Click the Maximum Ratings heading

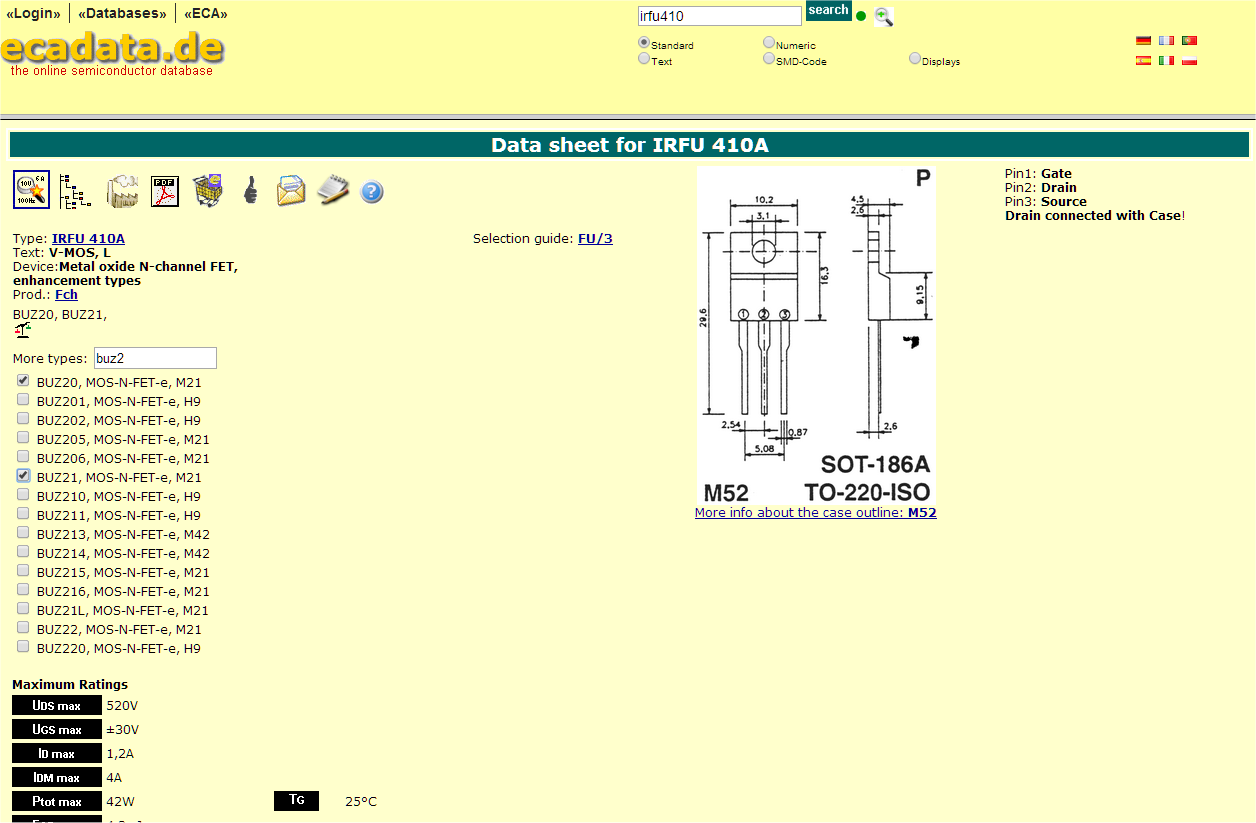pyautogui.click(x=70, y=685)
